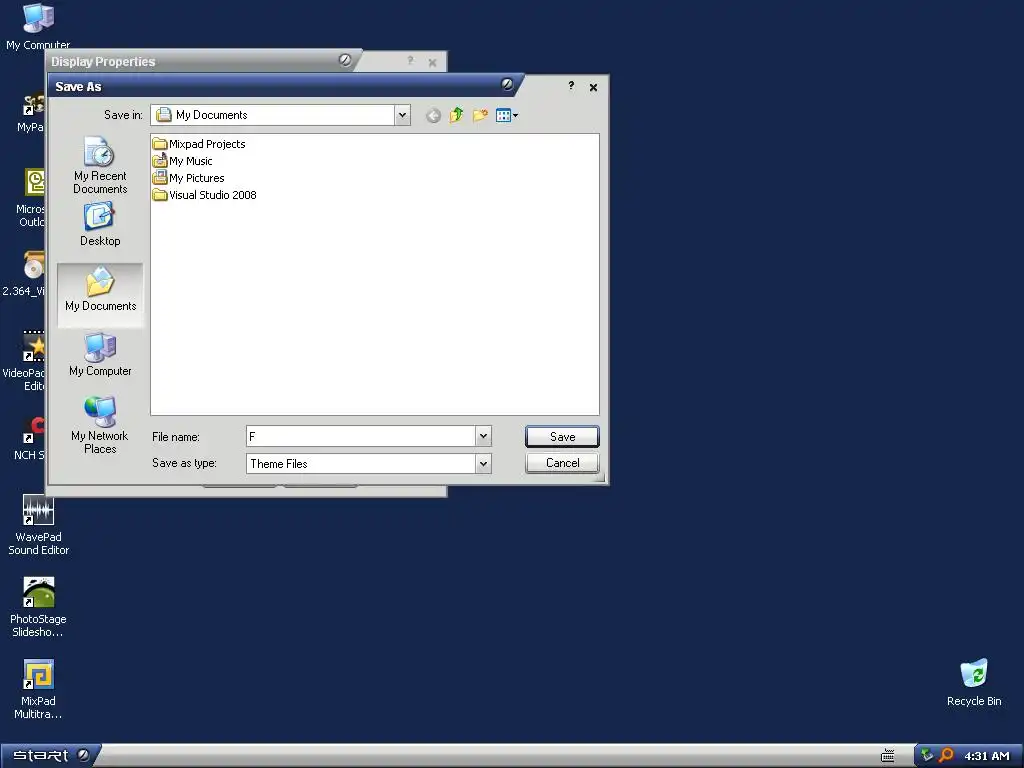Close the Save As dialog

pos(593,87)
